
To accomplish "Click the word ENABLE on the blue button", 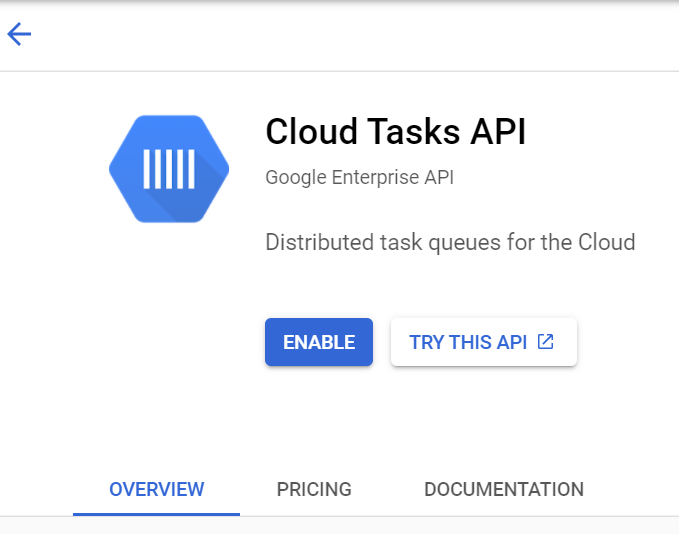I will point(319,342).
